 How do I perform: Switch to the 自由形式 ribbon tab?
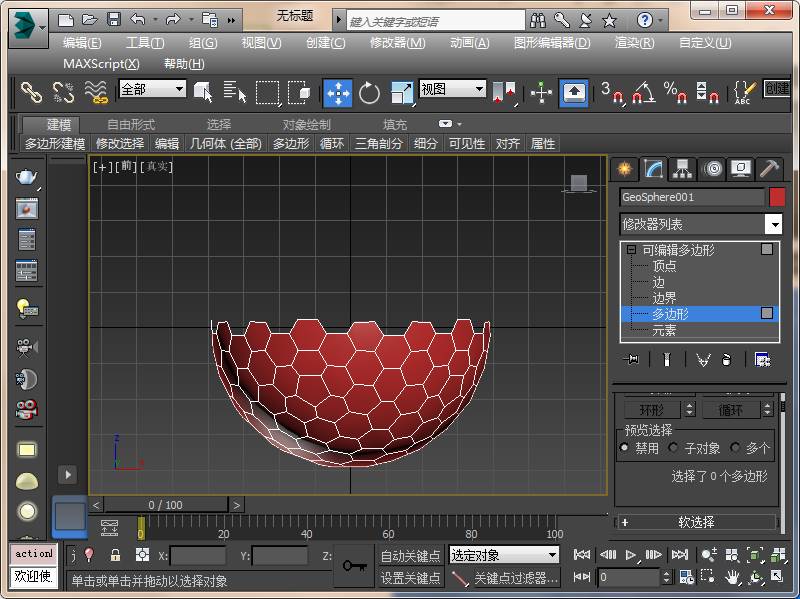131,124
